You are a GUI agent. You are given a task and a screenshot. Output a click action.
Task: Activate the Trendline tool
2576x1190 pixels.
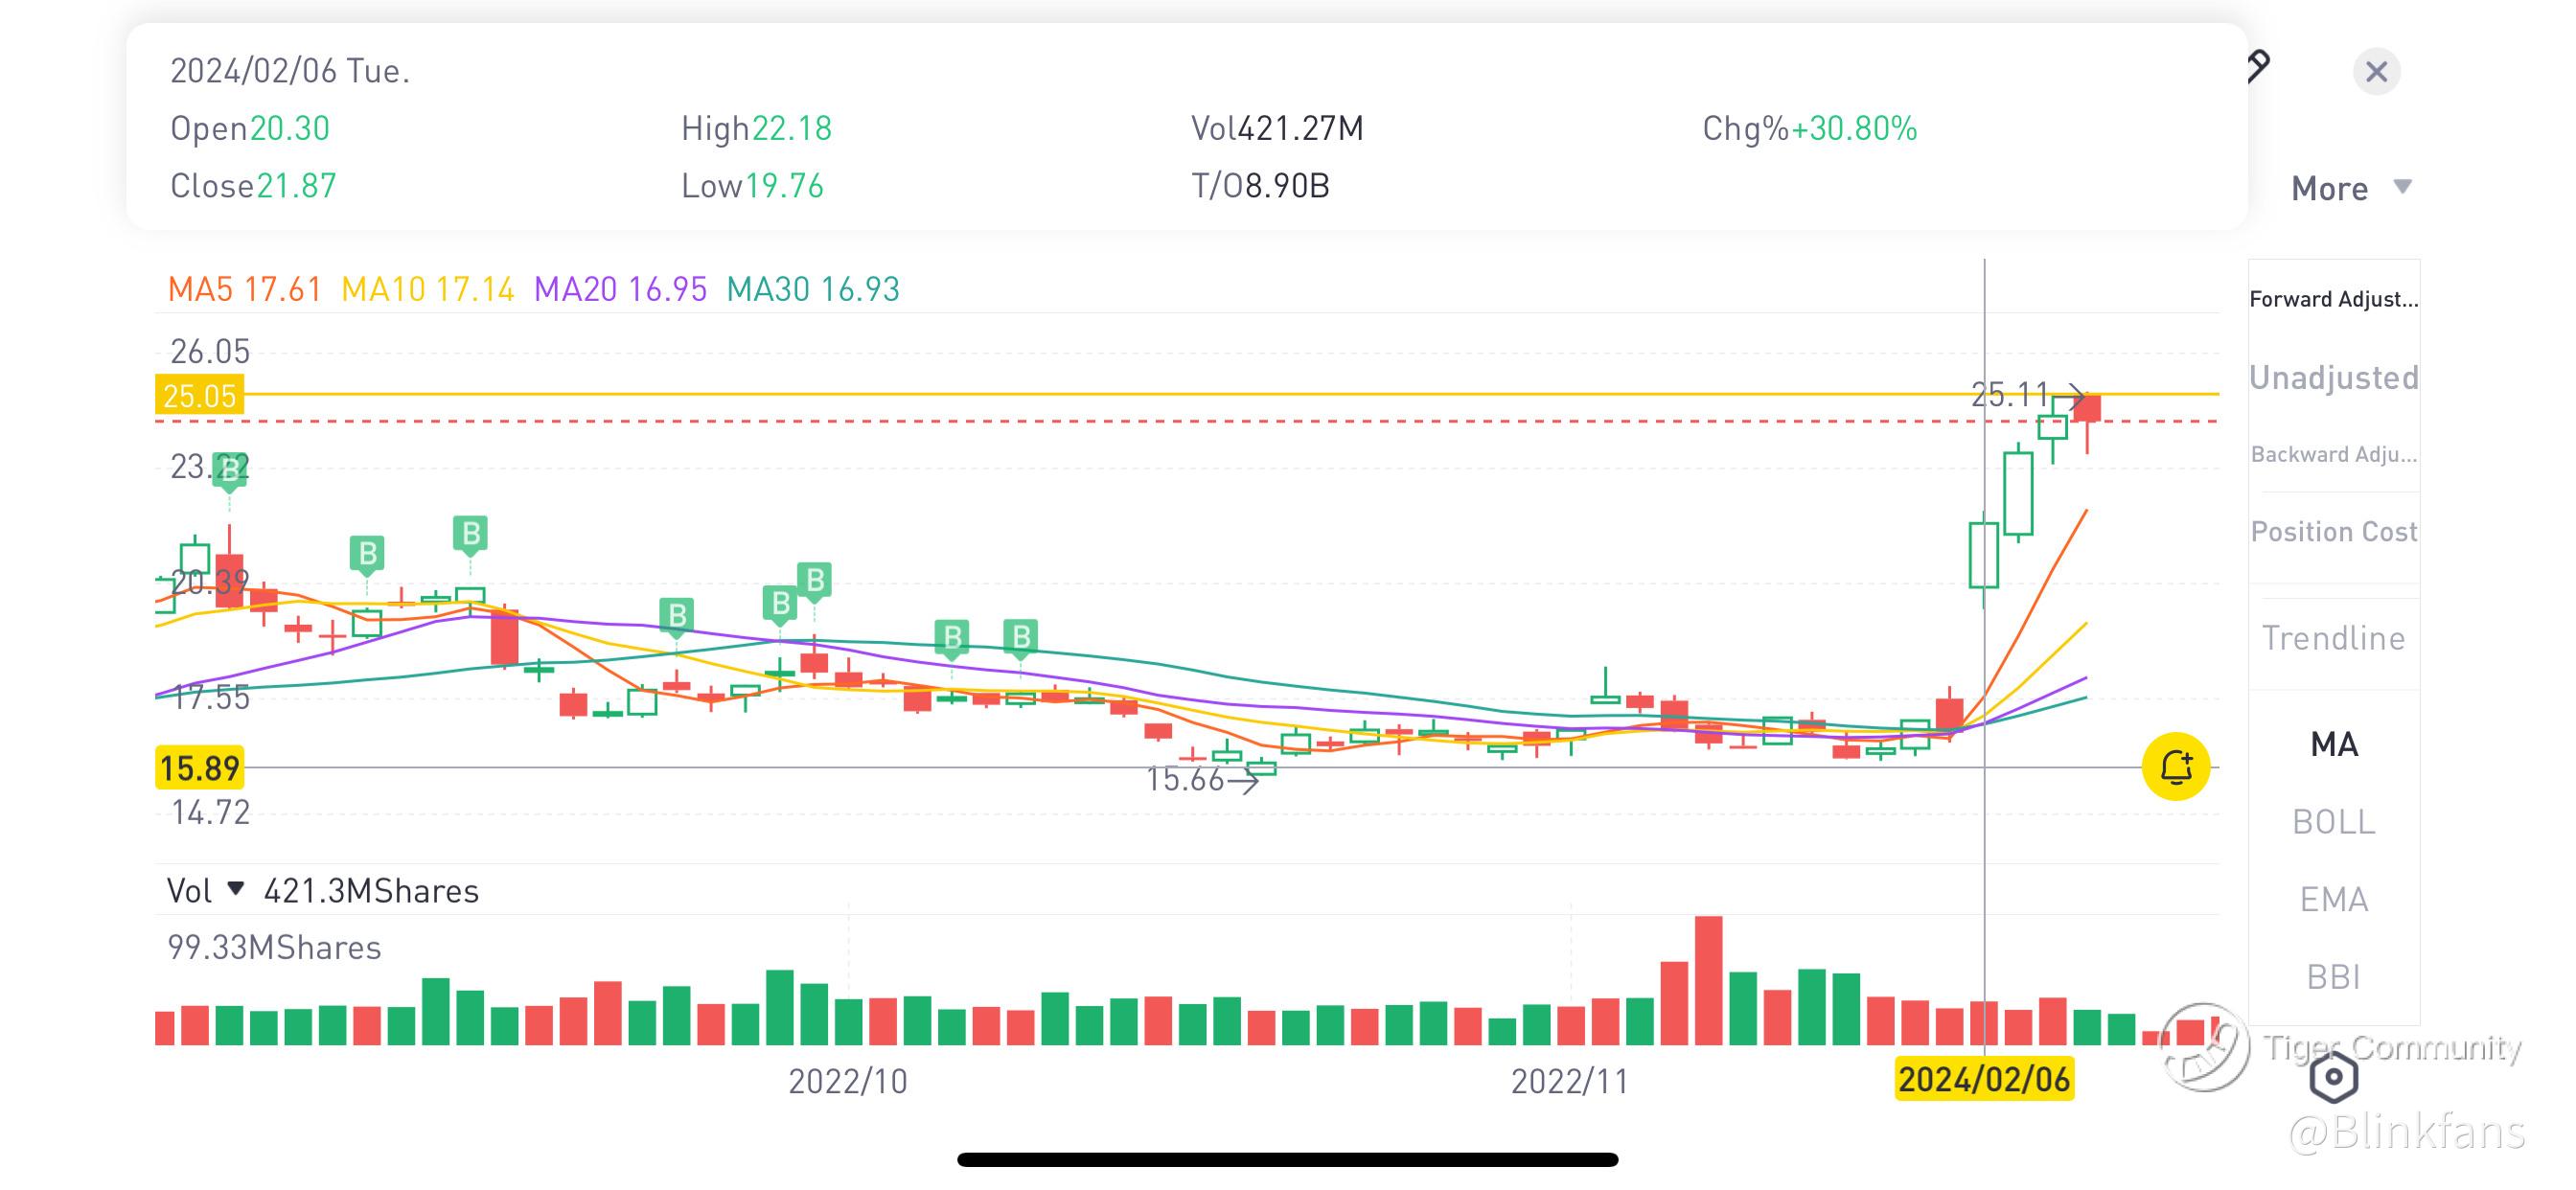(2333, 638)
